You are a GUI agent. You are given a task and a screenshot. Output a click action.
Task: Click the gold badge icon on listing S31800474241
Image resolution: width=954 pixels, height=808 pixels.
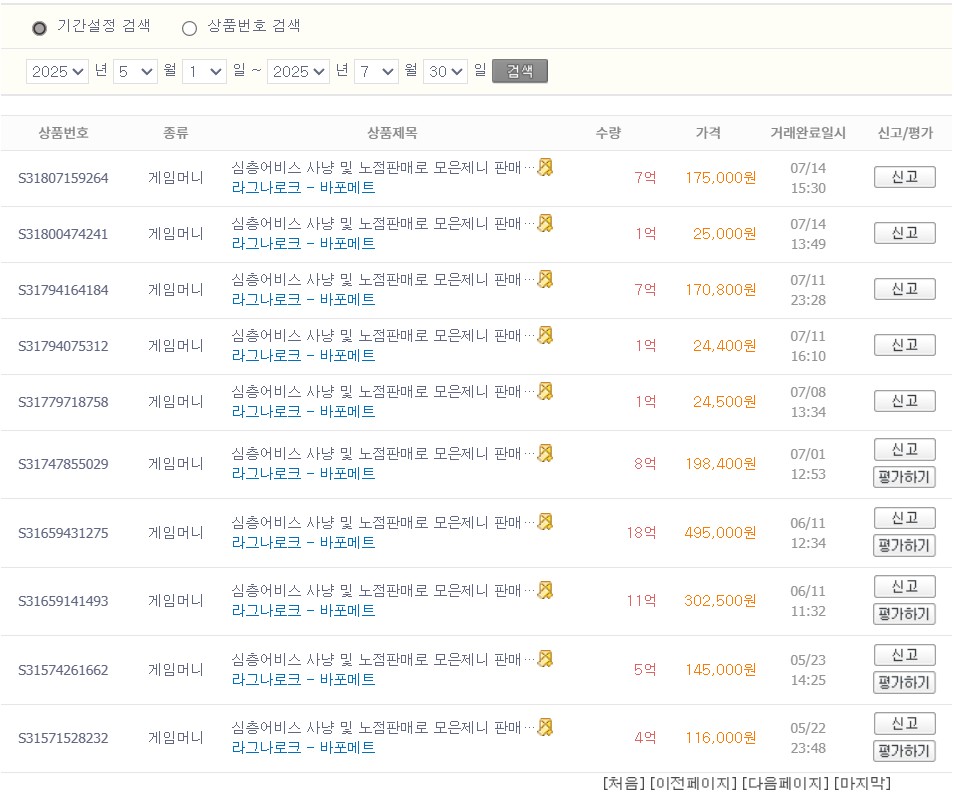(544, 224)
